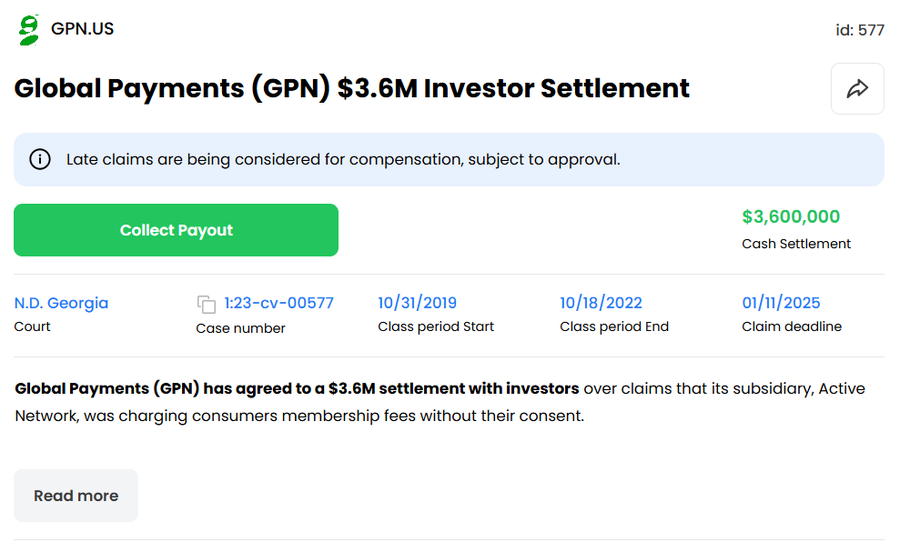Click the Case number label text
The width and height of the screenshot is (900, 552).
point(240,328)
